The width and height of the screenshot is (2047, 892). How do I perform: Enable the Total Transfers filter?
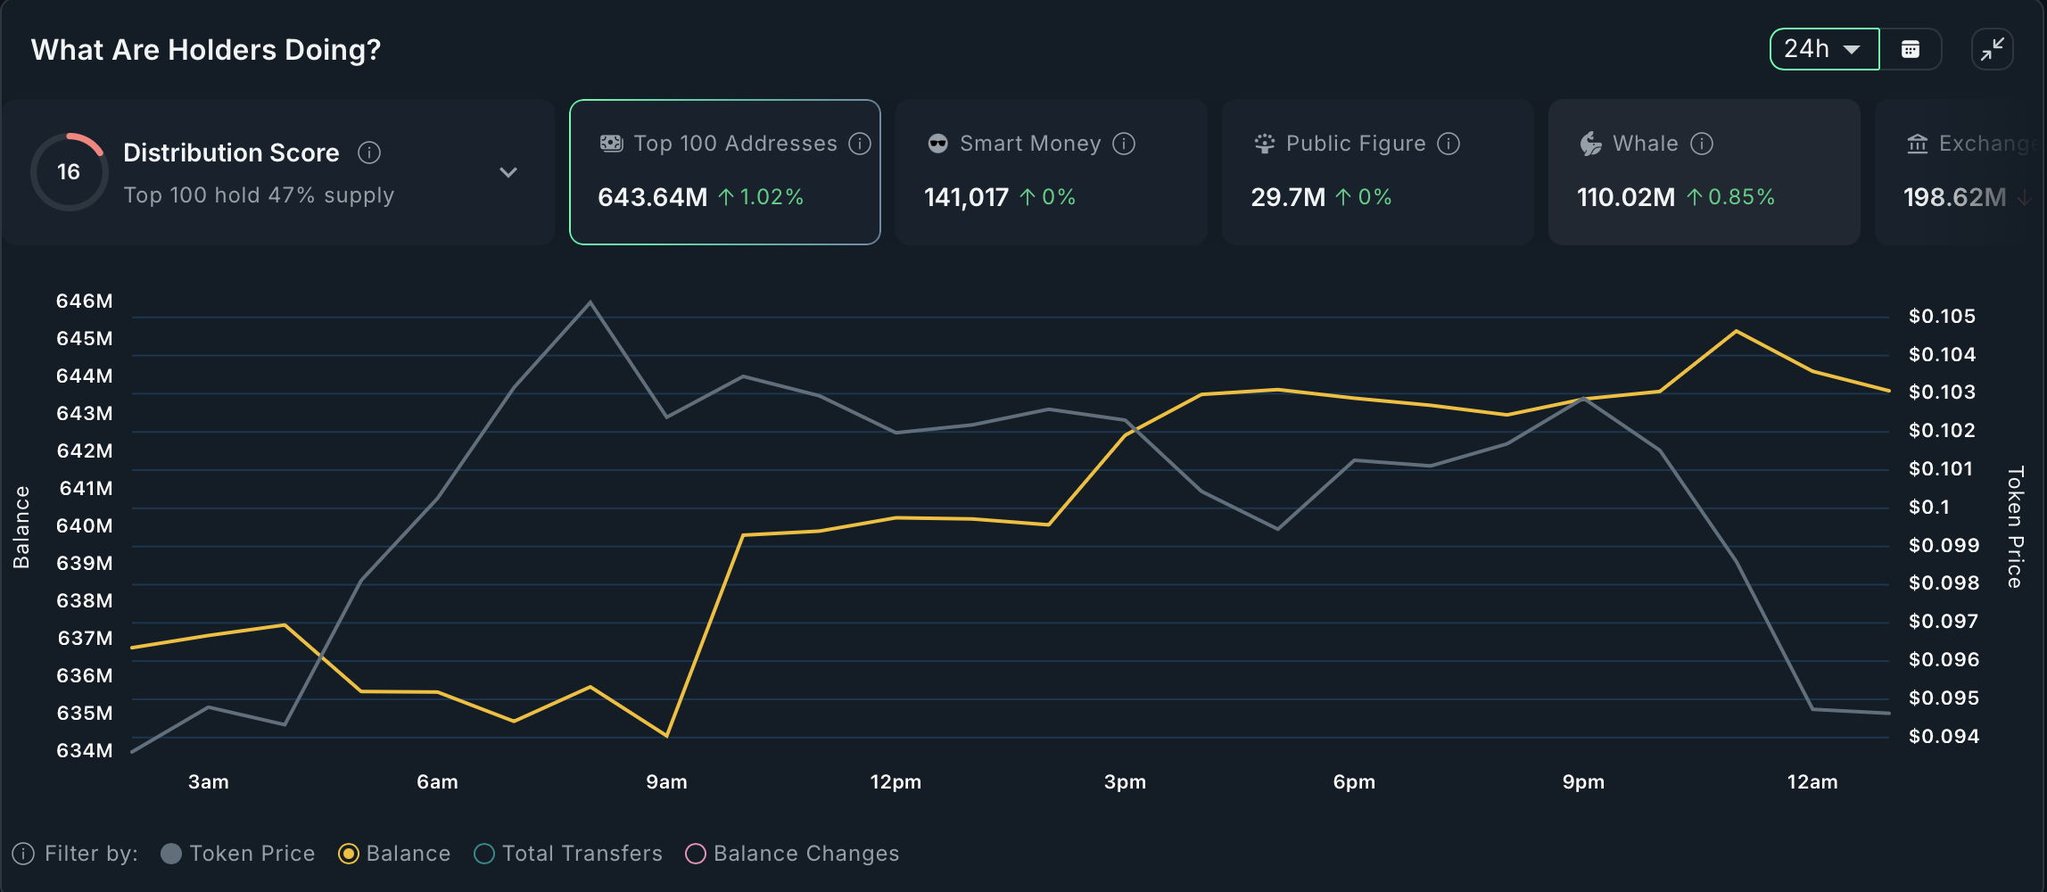(x=568, y=854)
